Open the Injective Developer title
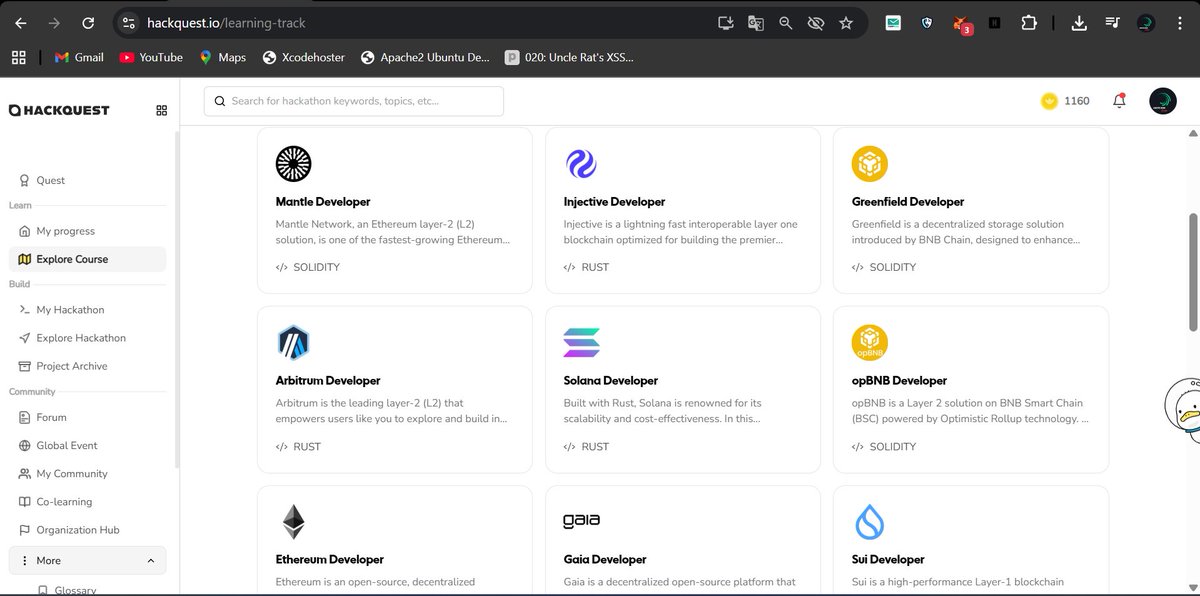Screen dimensions: 1200x596 [x=614, y=202]
